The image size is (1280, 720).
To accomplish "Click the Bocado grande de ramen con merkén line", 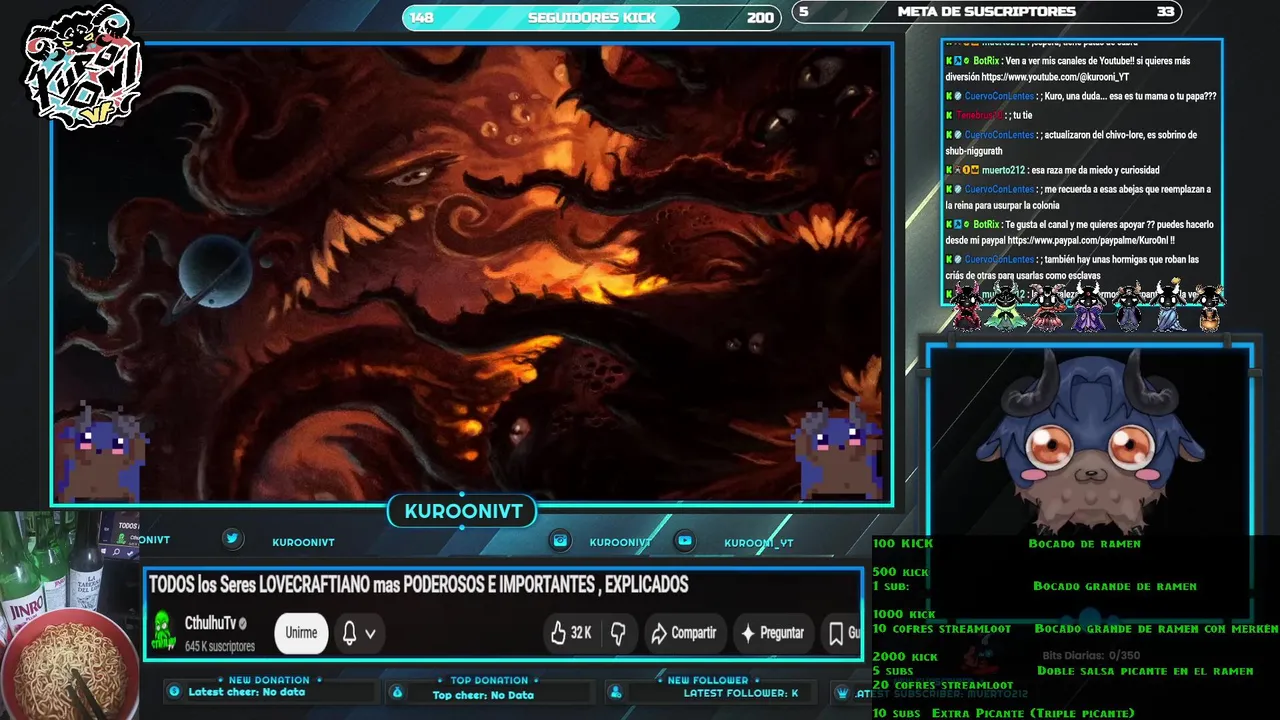I will [1156, 629].
